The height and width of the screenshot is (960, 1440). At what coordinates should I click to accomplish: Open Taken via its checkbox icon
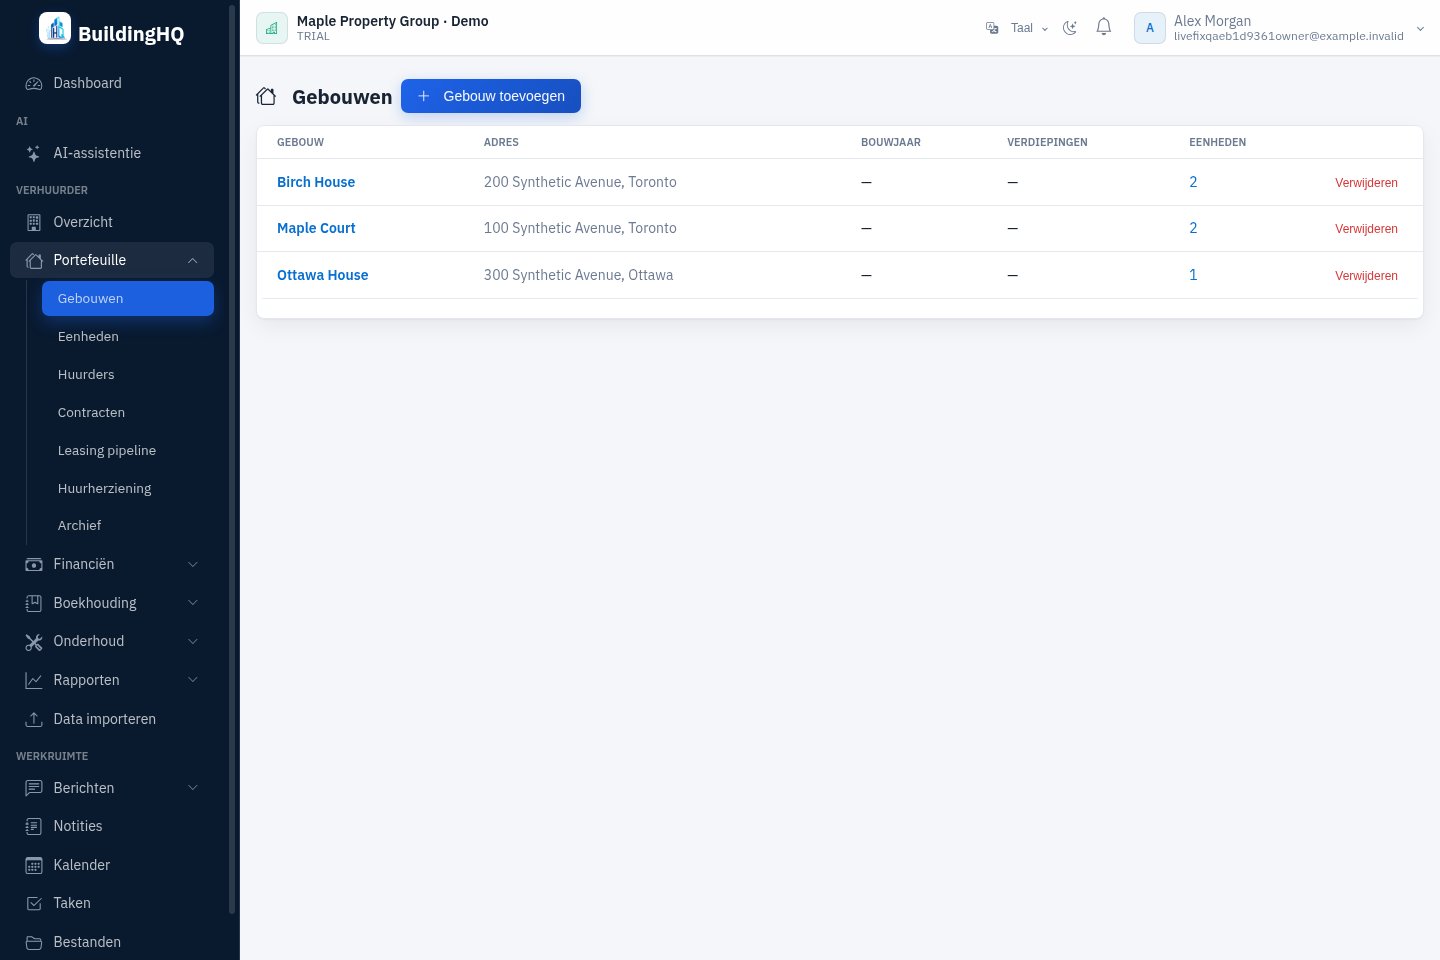tap(34, 904)
